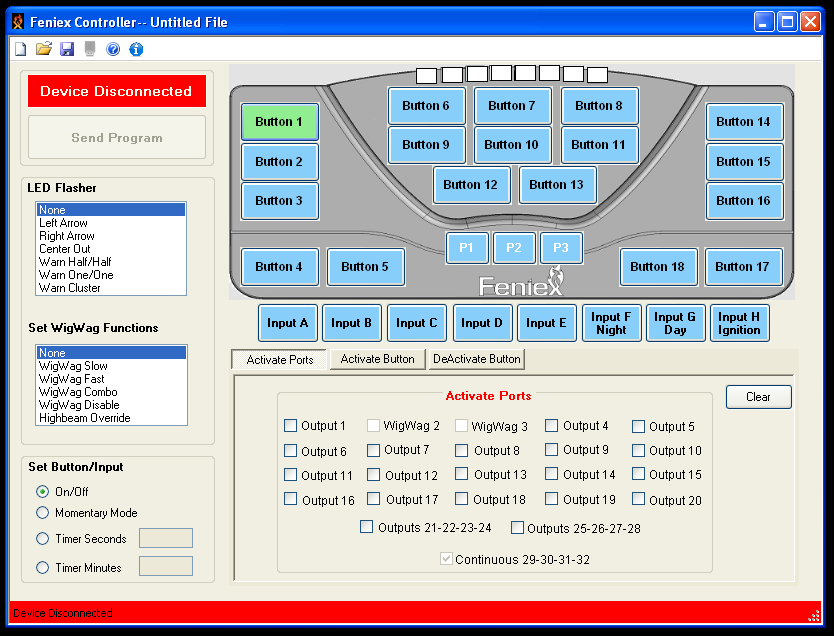Viewport: 834px width, 636px height.
Task: Open Help with the question mark icon
Action: point(113,49)
